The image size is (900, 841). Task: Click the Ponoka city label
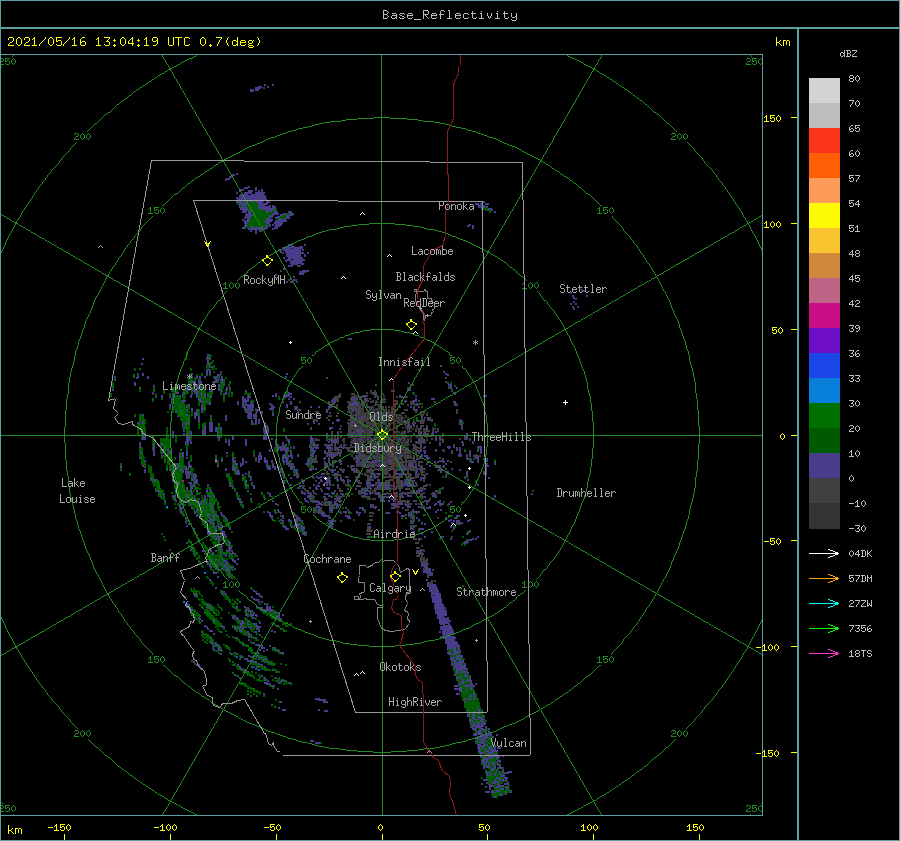(x=456, y=206)
